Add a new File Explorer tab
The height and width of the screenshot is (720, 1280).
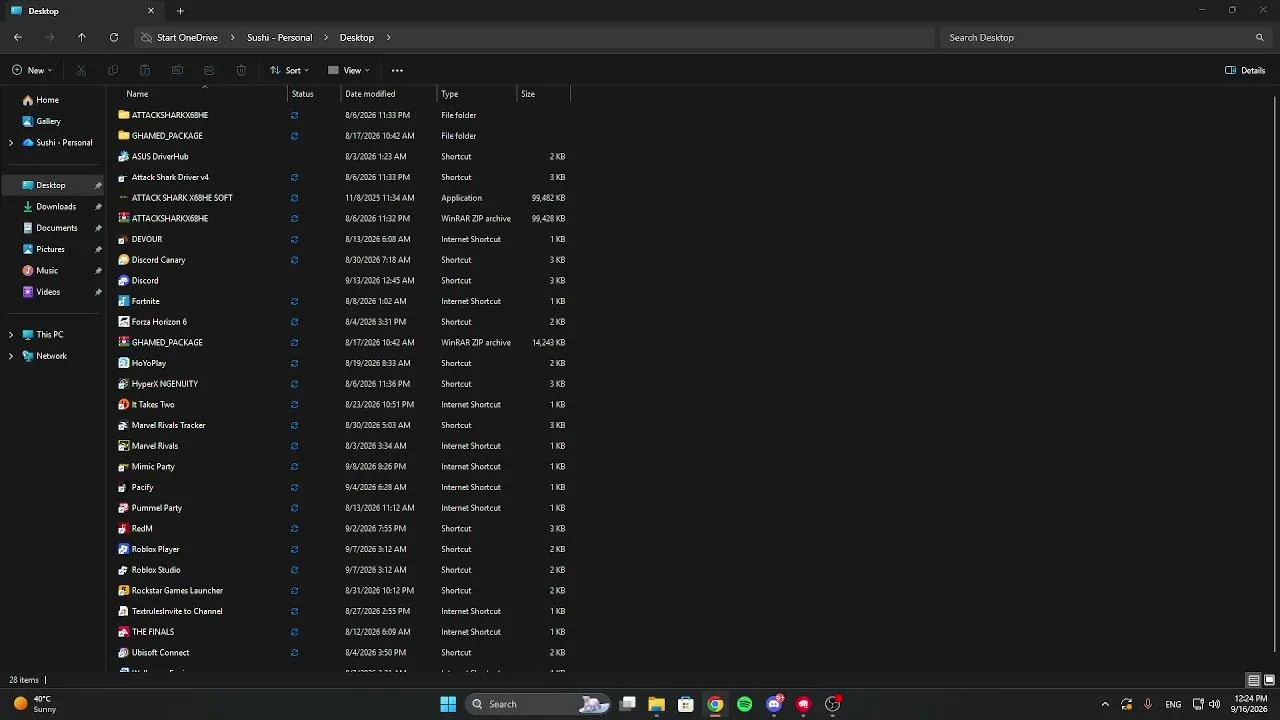(180, 11)
